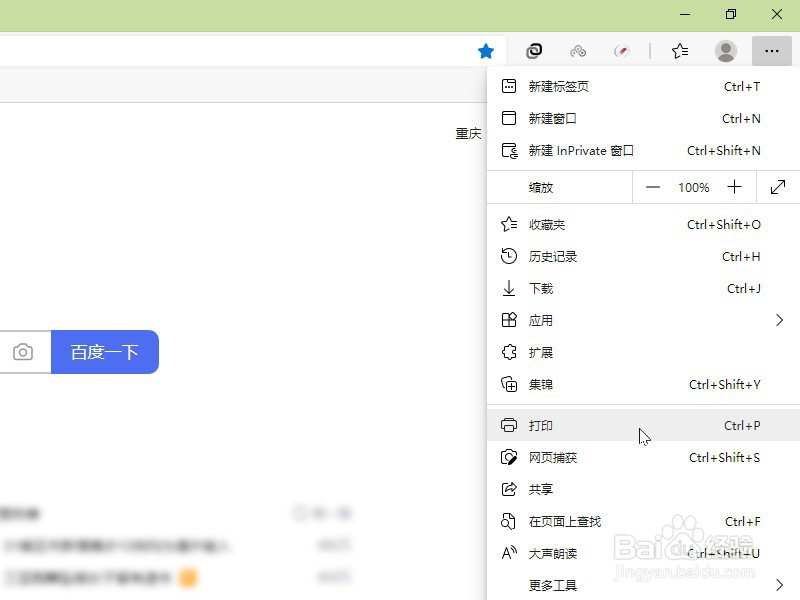
Task: Open a new InPrivate window
Action: tap(580, 150)
